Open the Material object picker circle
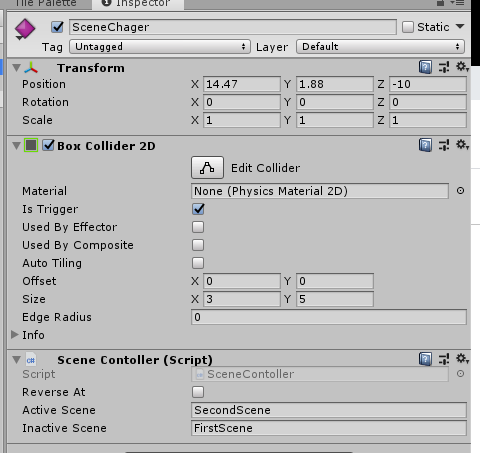The image size is (480, 453). point(460,191)
